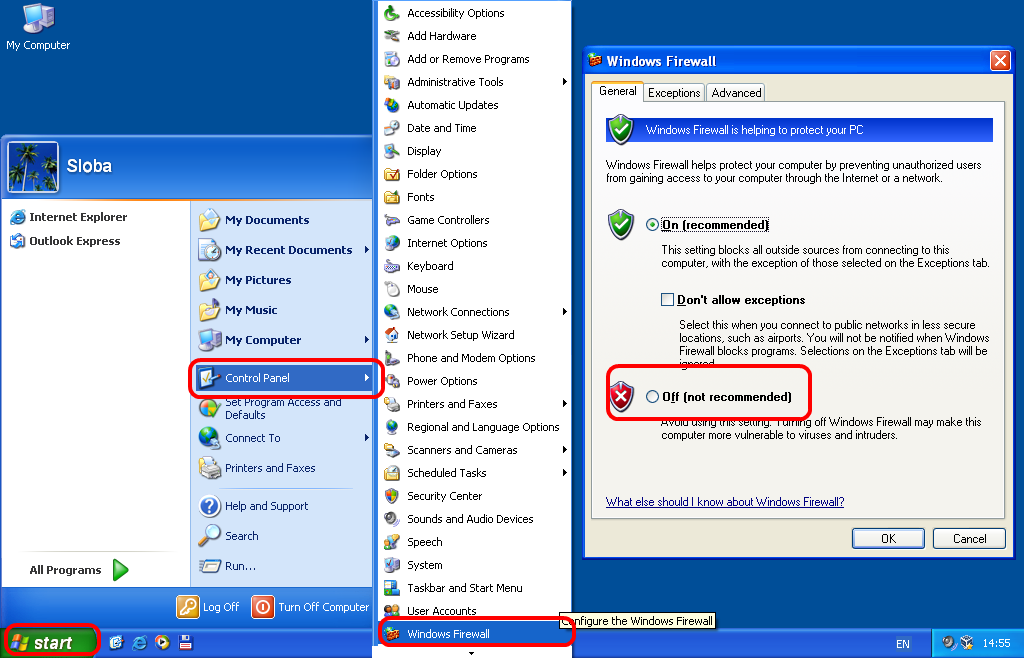Click the User Accounts icon

pos(392,610)
